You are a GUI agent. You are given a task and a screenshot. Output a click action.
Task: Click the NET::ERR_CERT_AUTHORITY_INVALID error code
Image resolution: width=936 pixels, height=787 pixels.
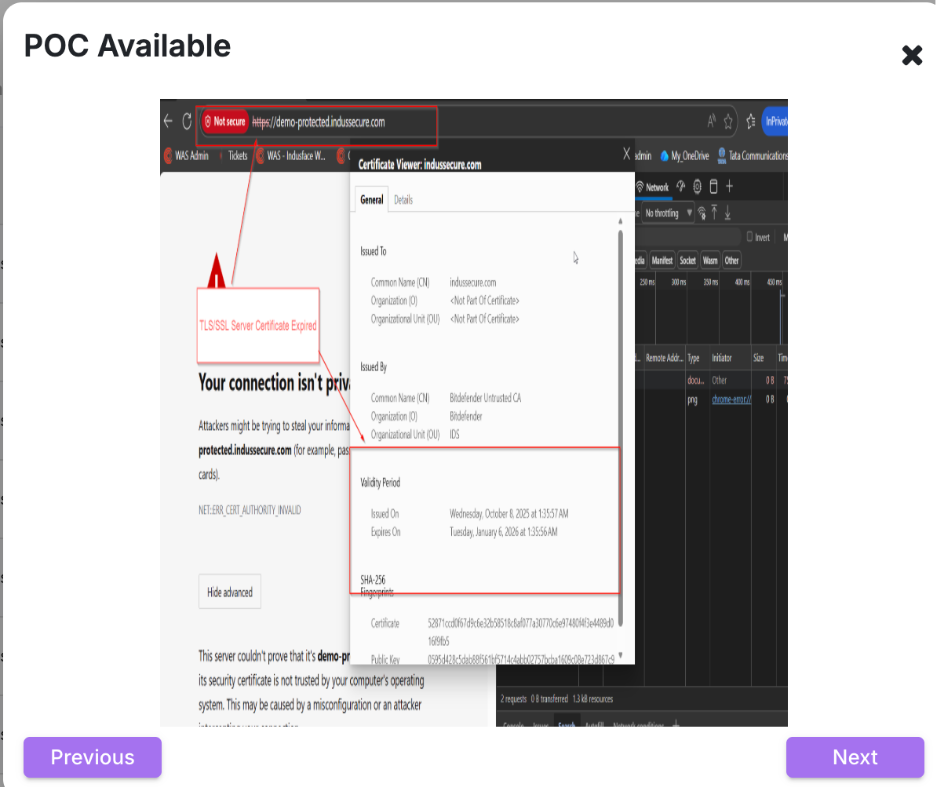click(250, 510)
